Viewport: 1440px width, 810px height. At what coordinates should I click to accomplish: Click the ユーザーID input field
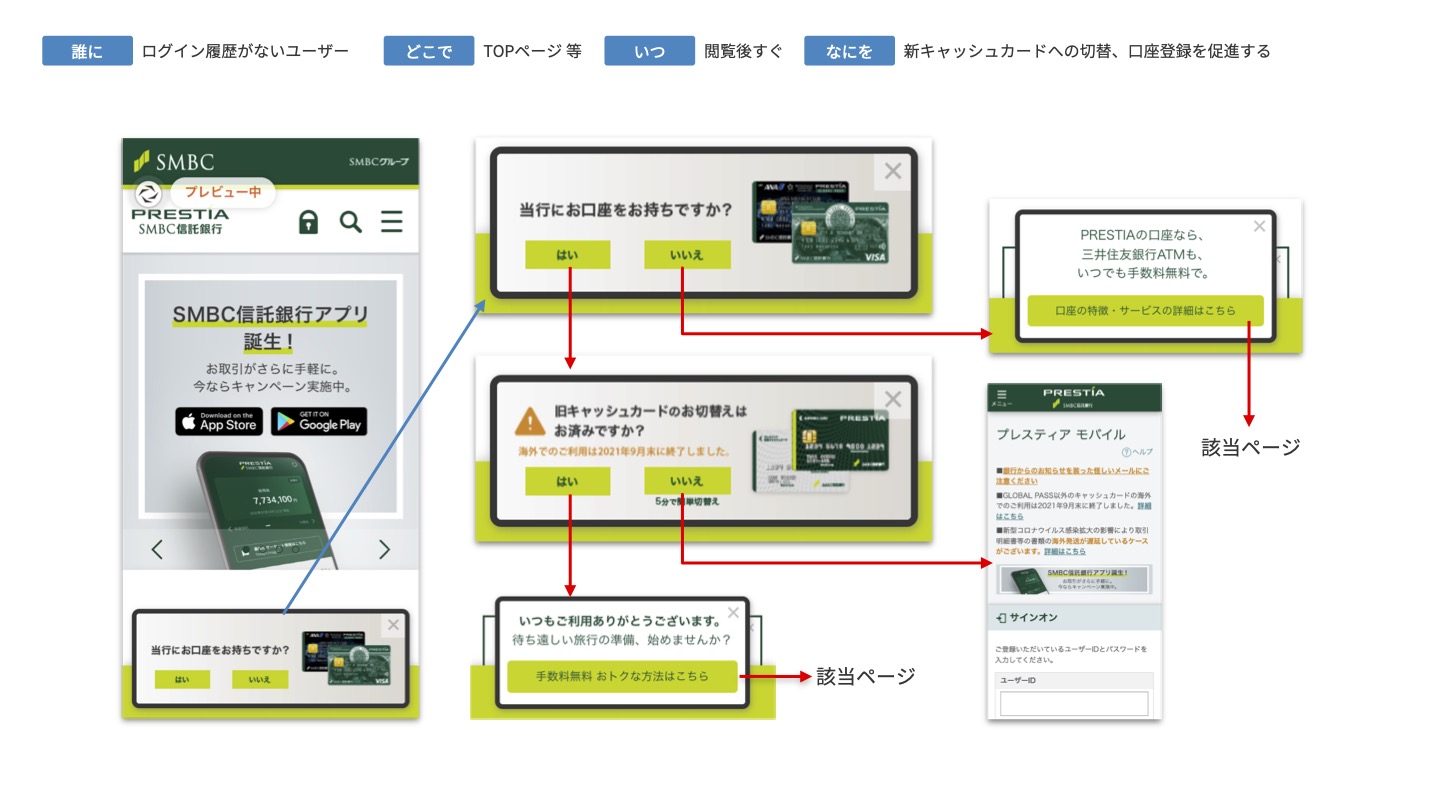1074,704
